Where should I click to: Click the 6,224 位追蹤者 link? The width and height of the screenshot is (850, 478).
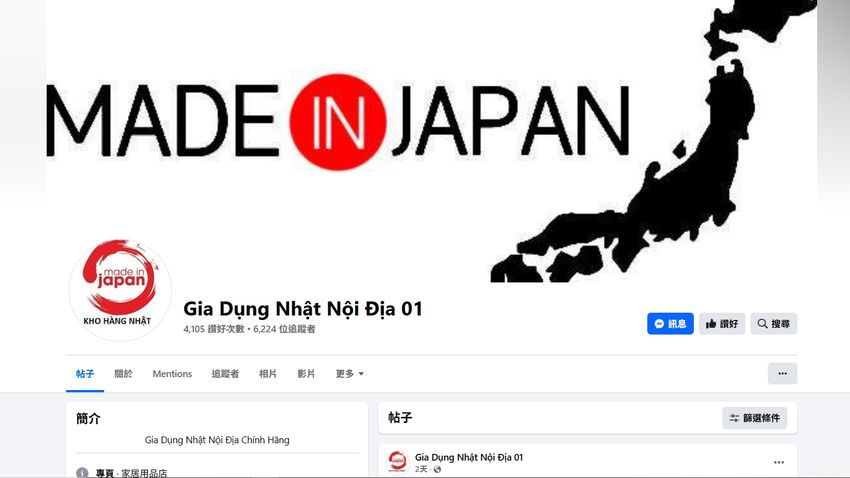284,329
